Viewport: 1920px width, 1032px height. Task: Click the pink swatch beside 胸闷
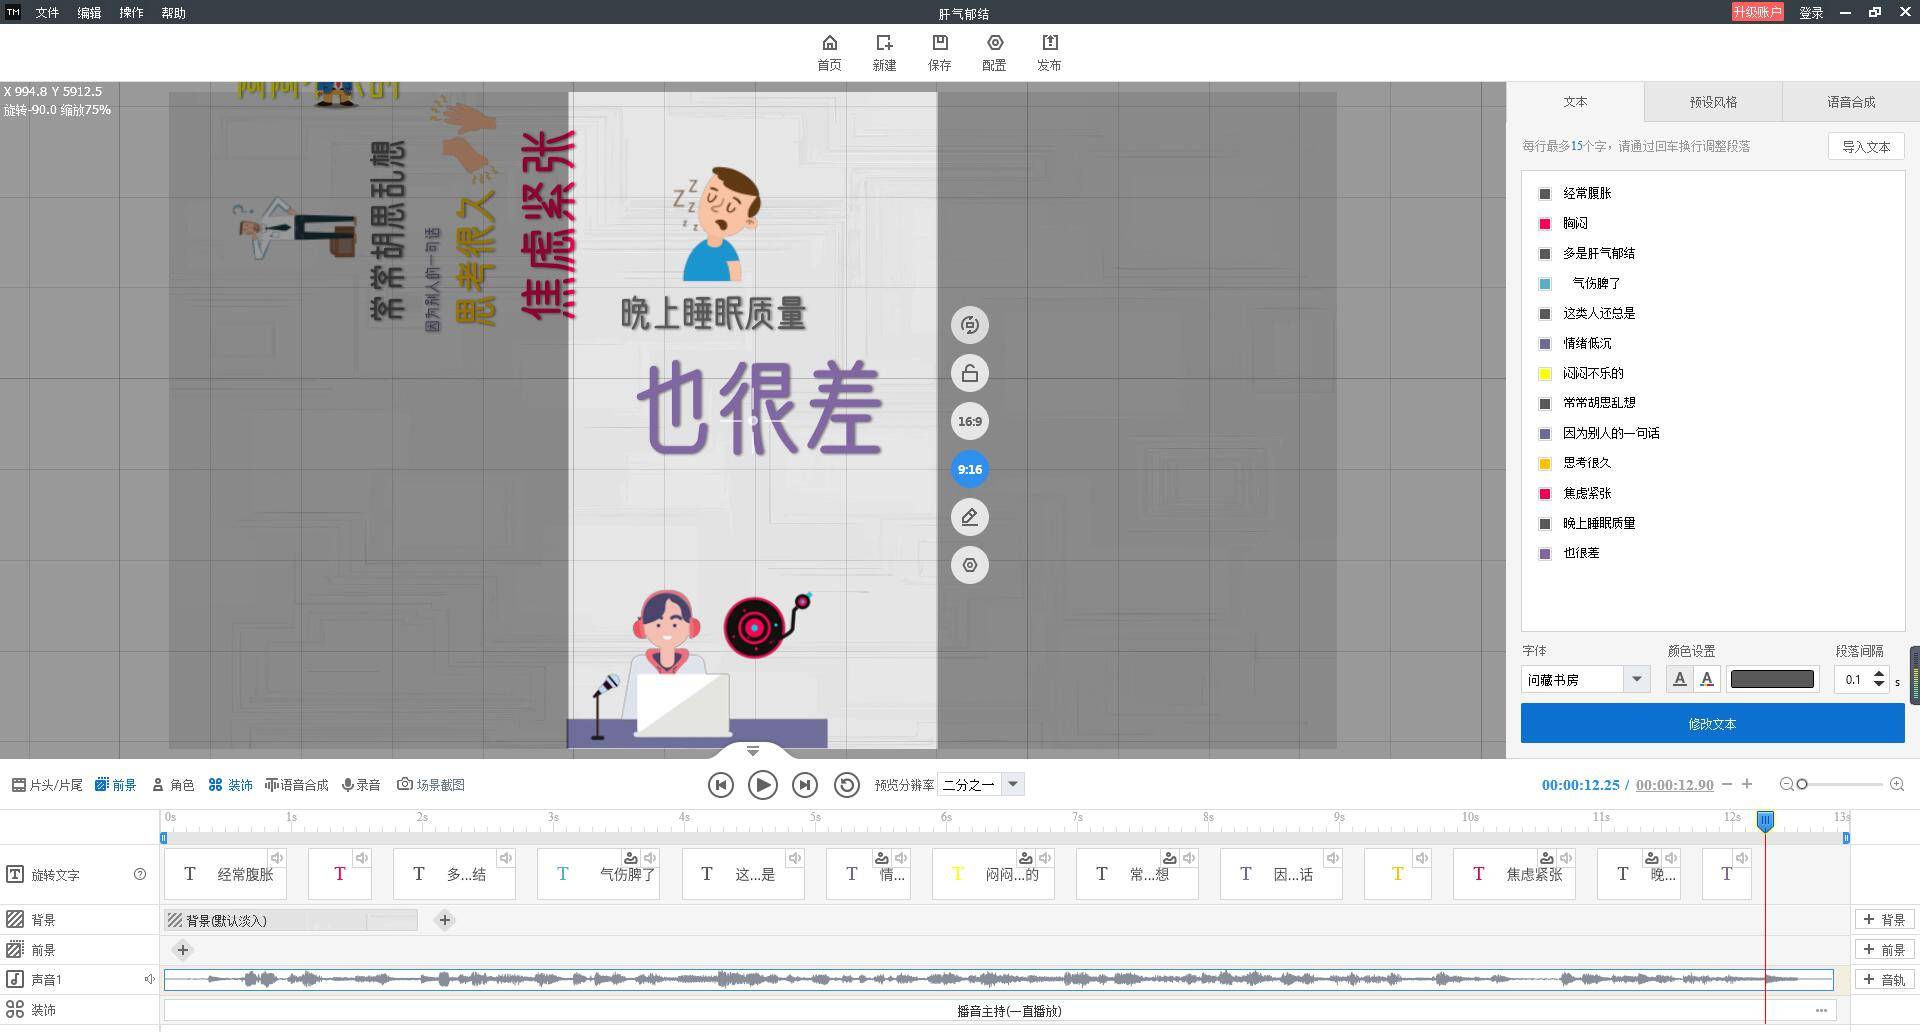click(1545, 224)
